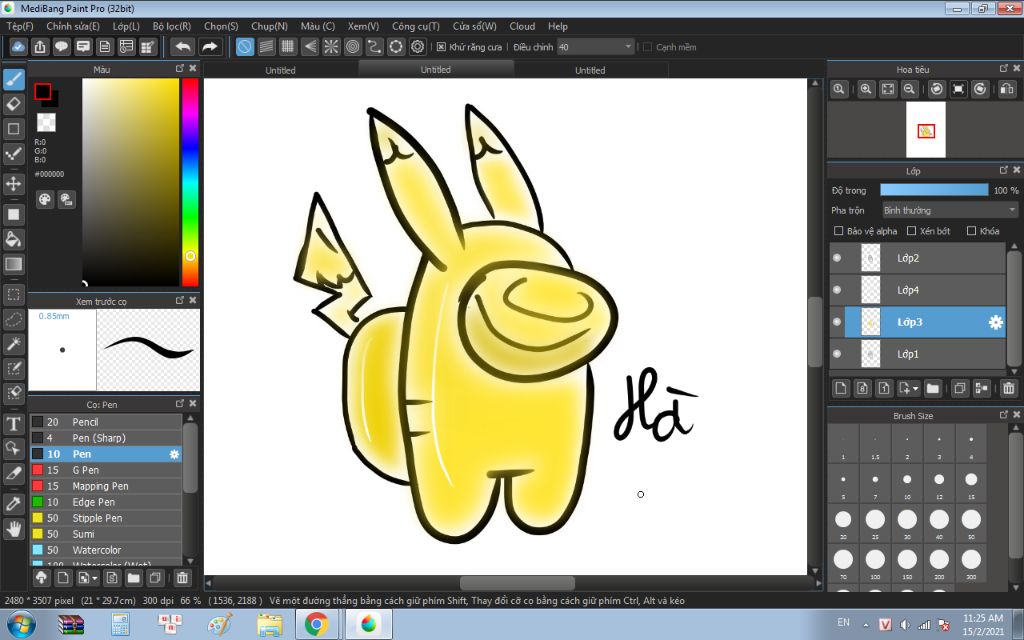Screen dimensions: 1024x640
Task: Open the Bộ lọc(R) menu
Action: coord(172,26)
